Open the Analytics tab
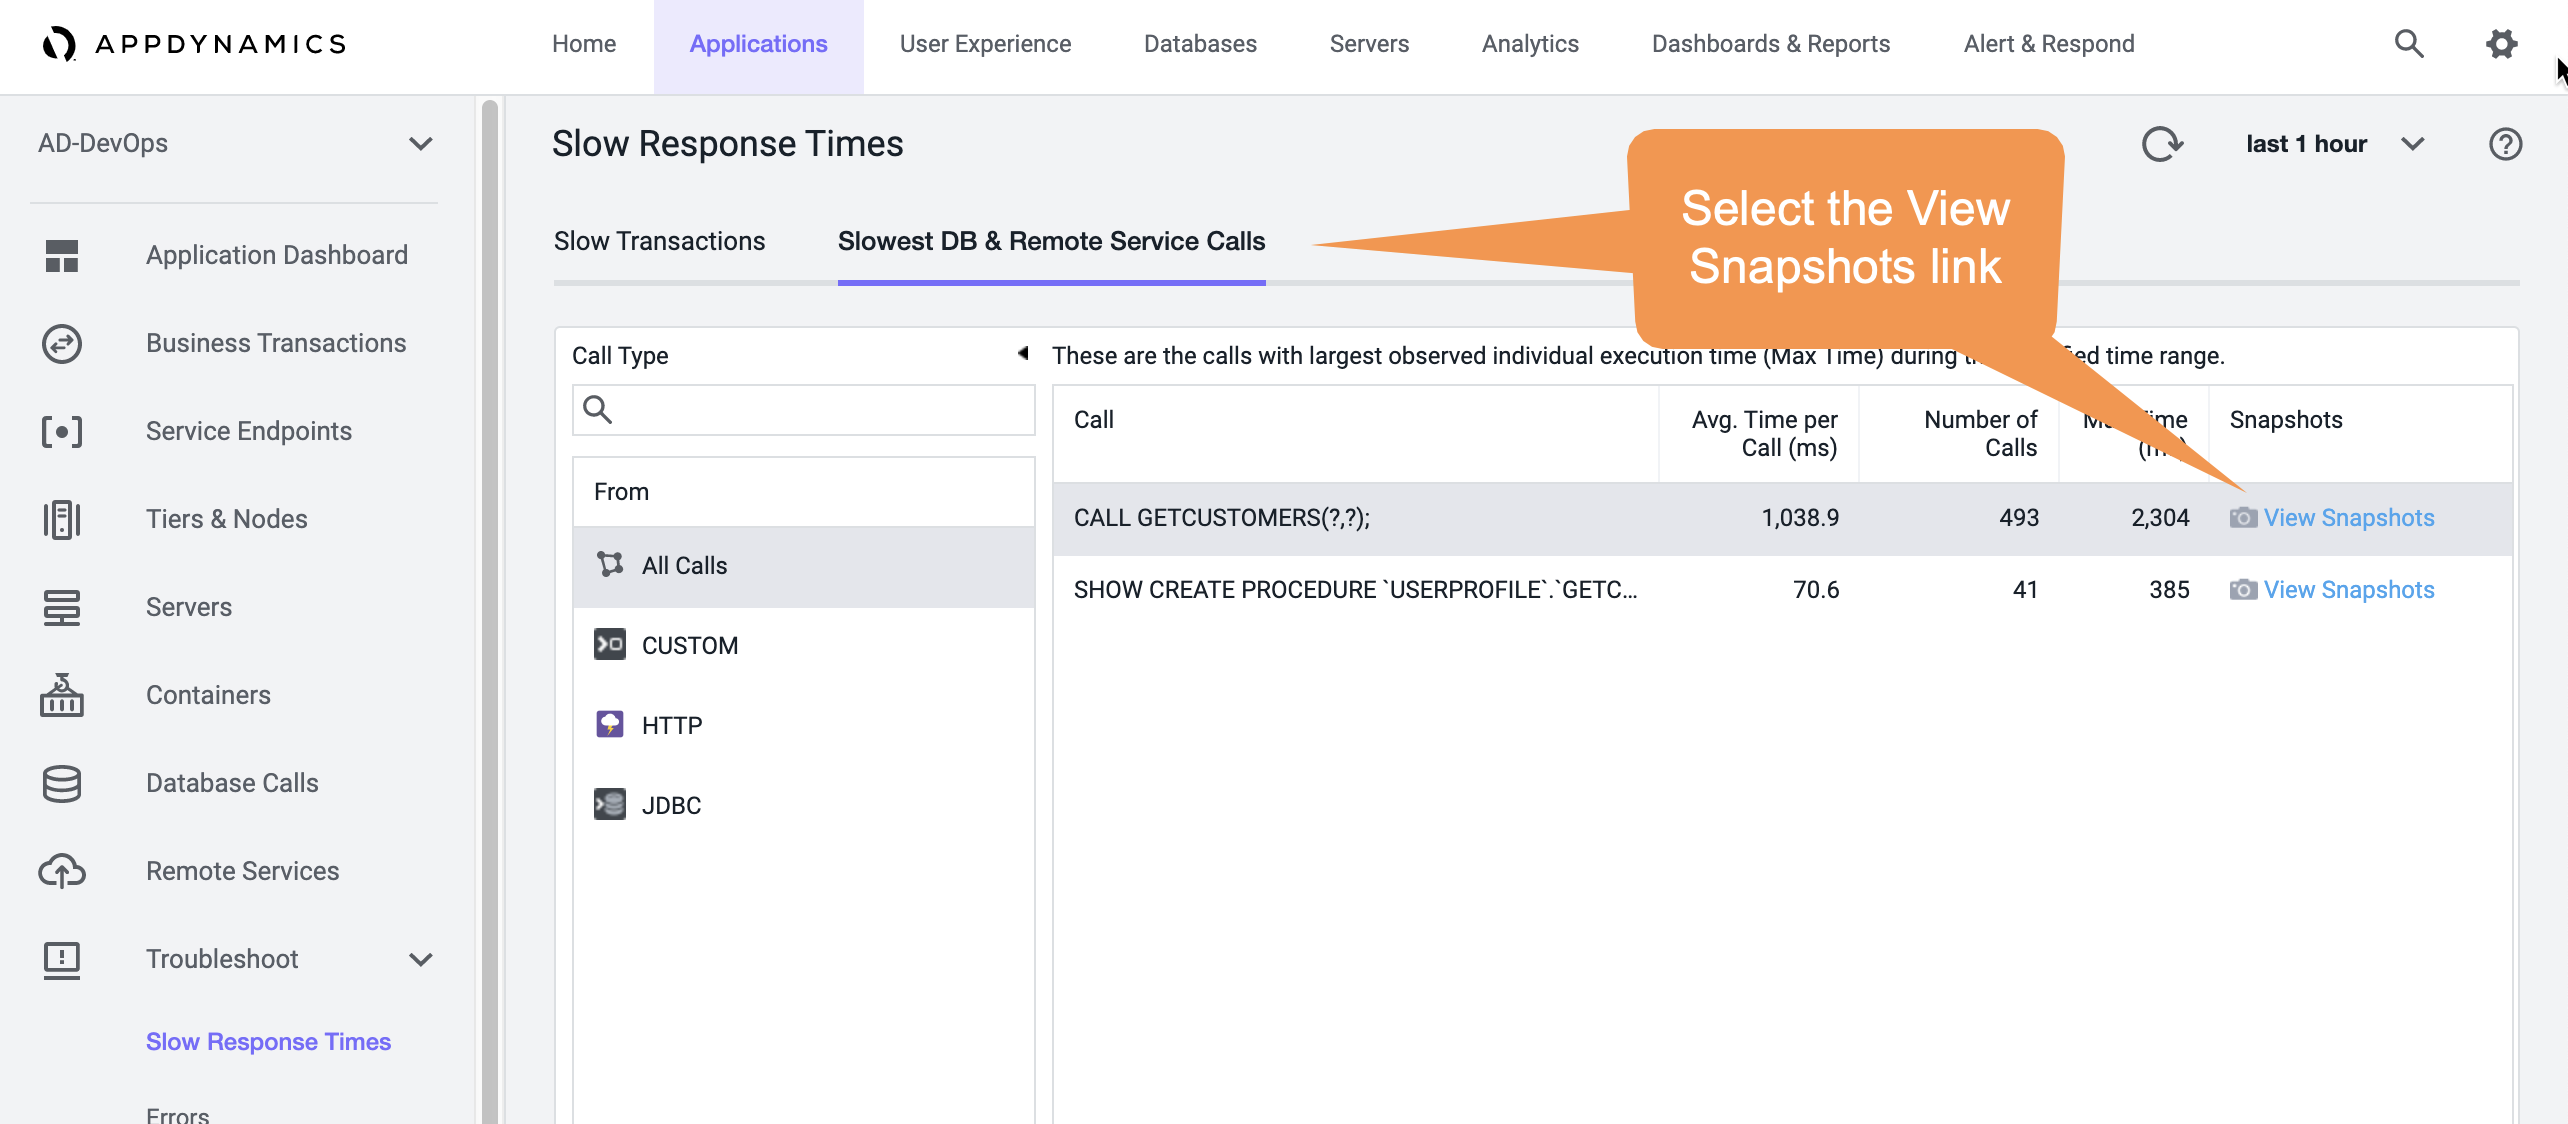Viewport: 2568px width, 1124px height. click(x=1530, y=44)
